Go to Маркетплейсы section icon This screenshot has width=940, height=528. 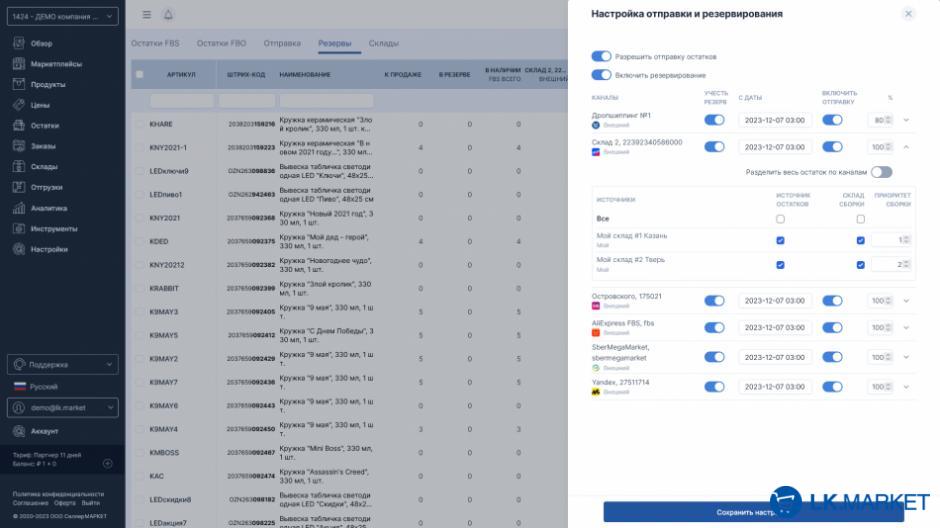[19, 64]
